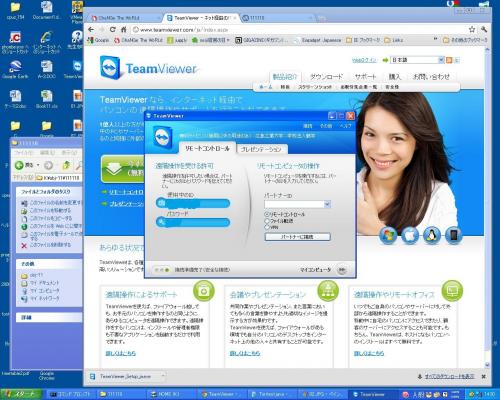The height and width of the screenshot is (400, 500).
Task: Open 詳しくはこちら link under presentation card
Action: [245, 353]
